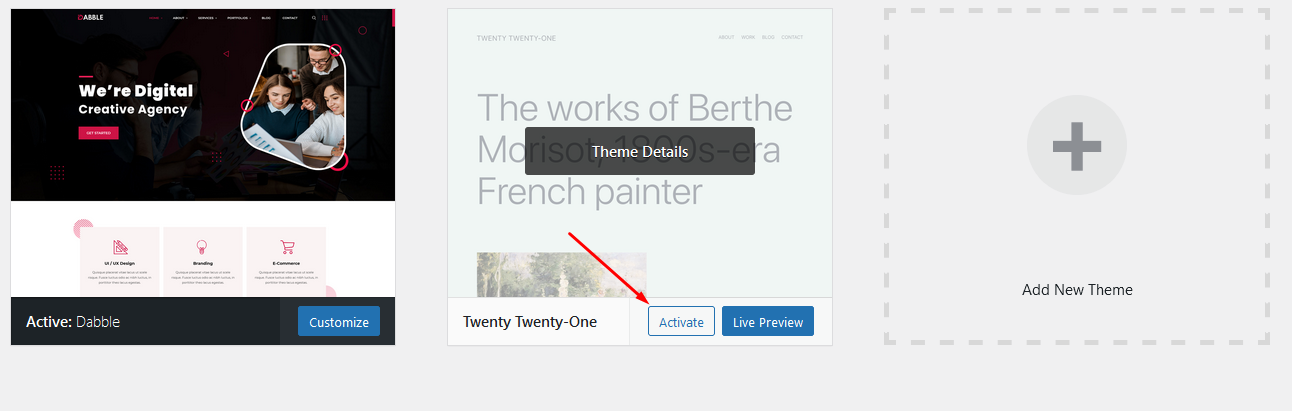Screen dimensions: 1292x411
Task: Open Live Preview for Twenty Twenty-One
Action: tap(768, 322)
